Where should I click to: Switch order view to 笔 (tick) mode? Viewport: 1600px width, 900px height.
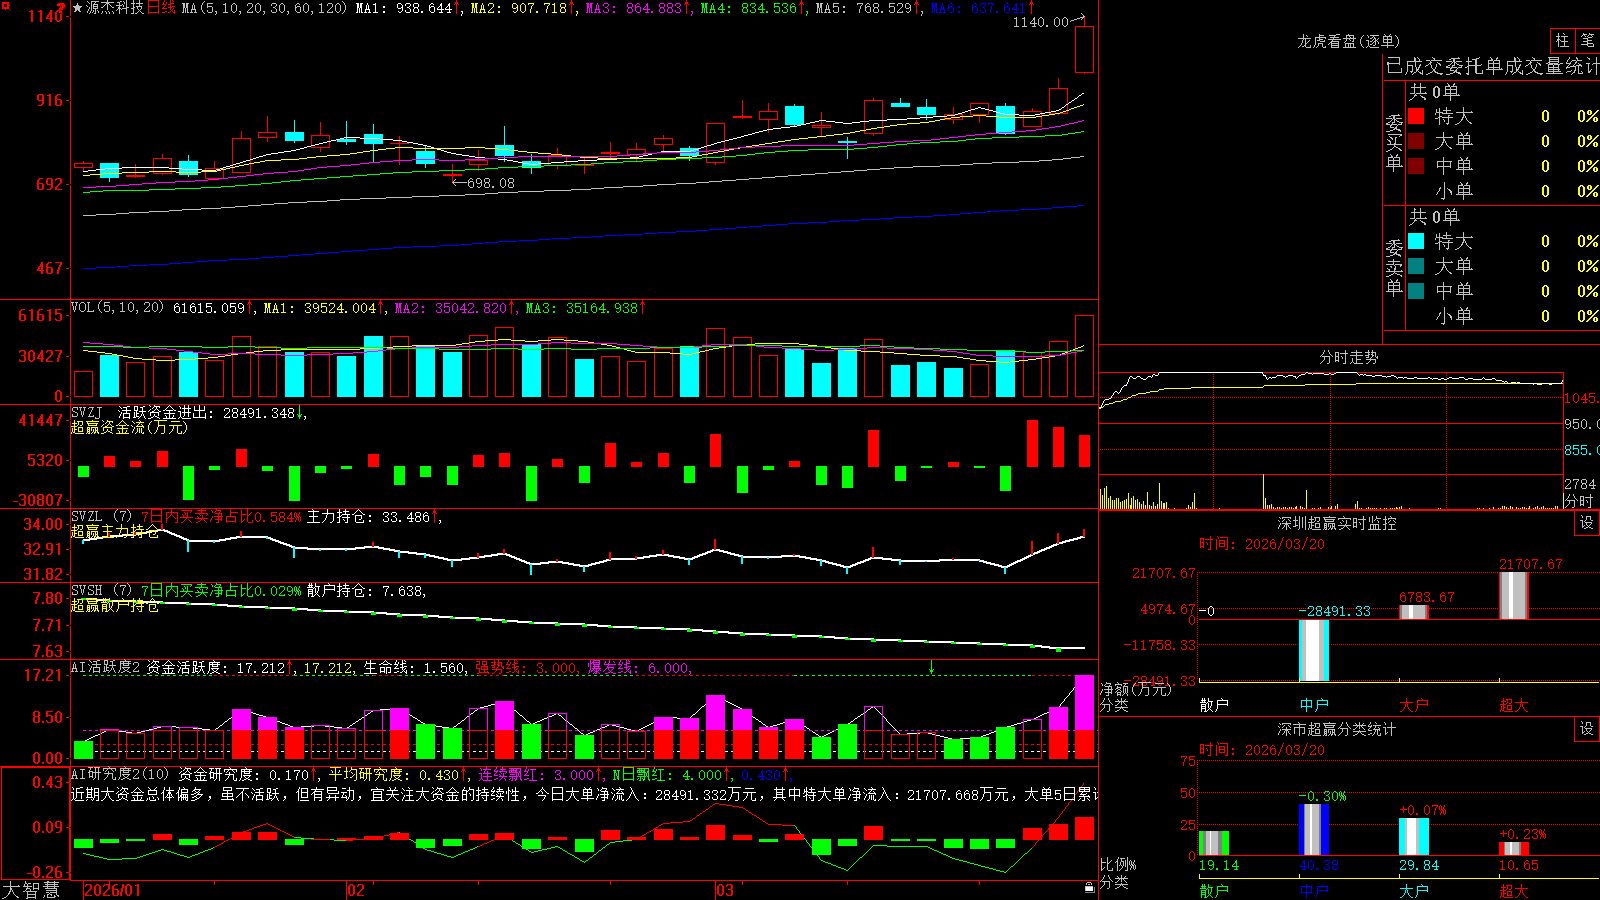coord(1588,40)
